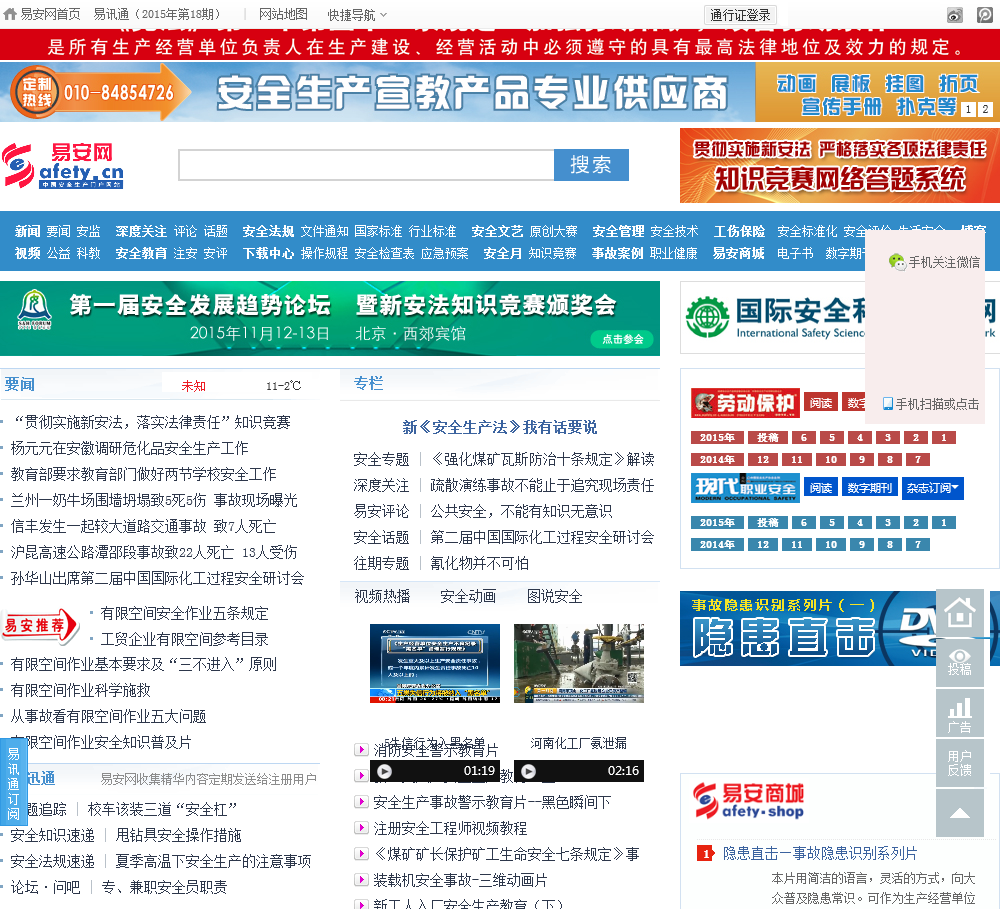Open 有限空间安全作业五条规定 link
Image resolution: width=1000 pixels, height=909 pixels.
tap(184, 613)
